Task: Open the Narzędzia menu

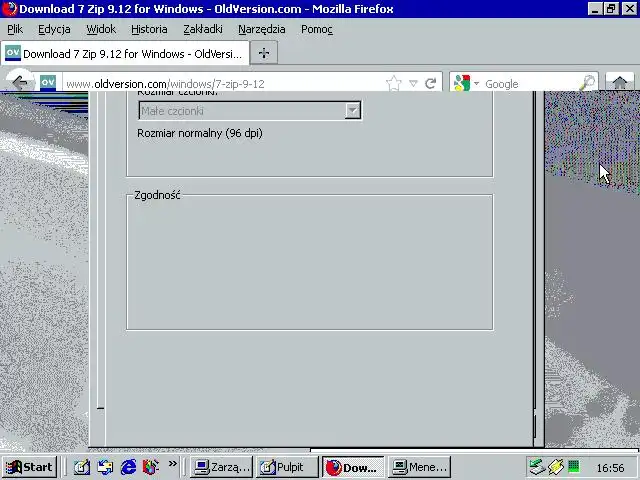Action: (x=261, y=29)
